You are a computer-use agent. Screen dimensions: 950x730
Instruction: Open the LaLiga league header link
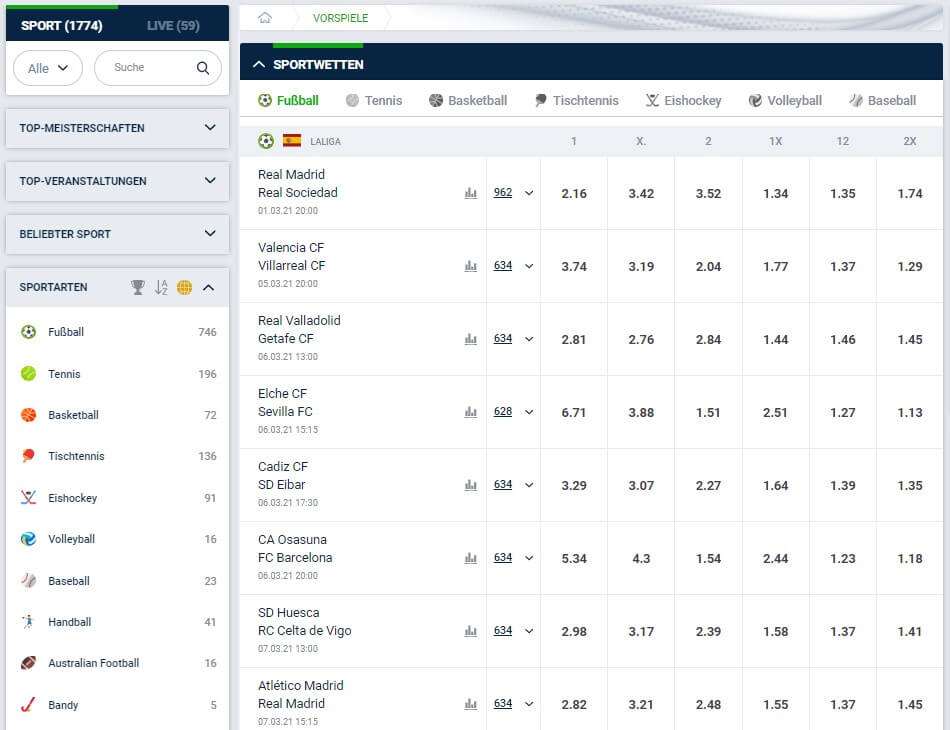pos(325,142)
